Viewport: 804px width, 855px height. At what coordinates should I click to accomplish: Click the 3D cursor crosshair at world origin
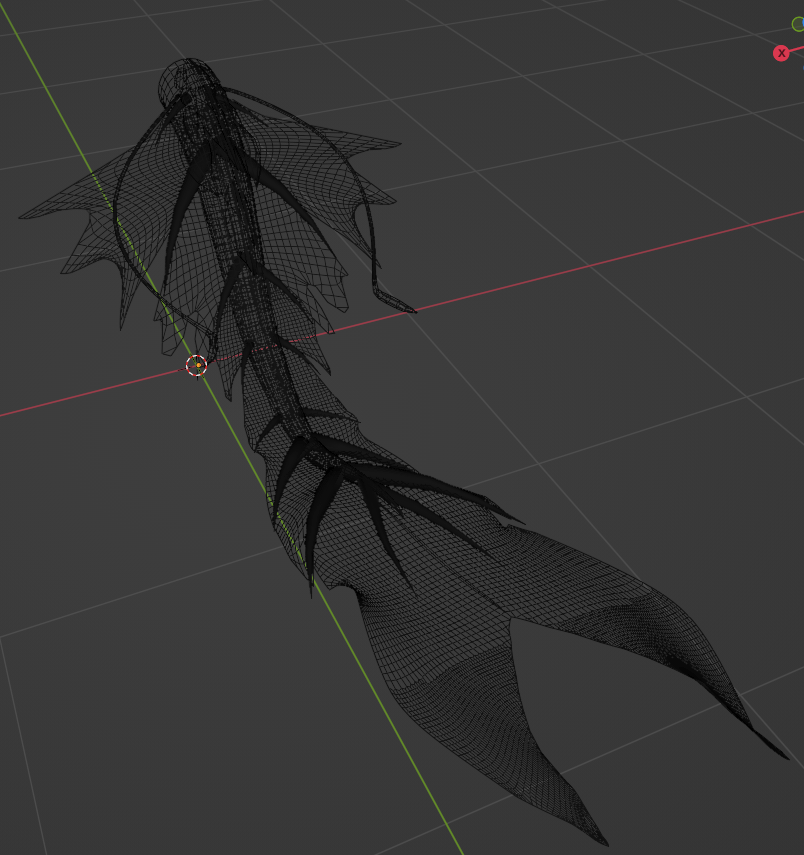pyautogui.click(x=196, y=365)
